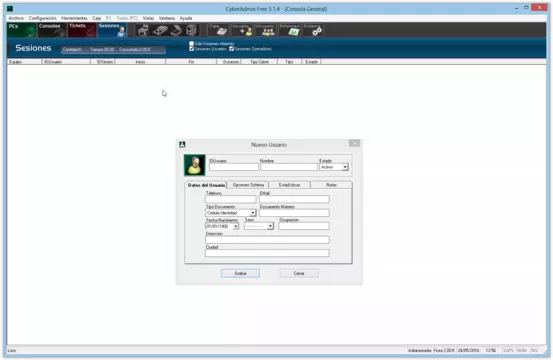Close the Nuevo Usuario dialog
Image resolution: width=553 pixels, height=360 pixels.
354,143
